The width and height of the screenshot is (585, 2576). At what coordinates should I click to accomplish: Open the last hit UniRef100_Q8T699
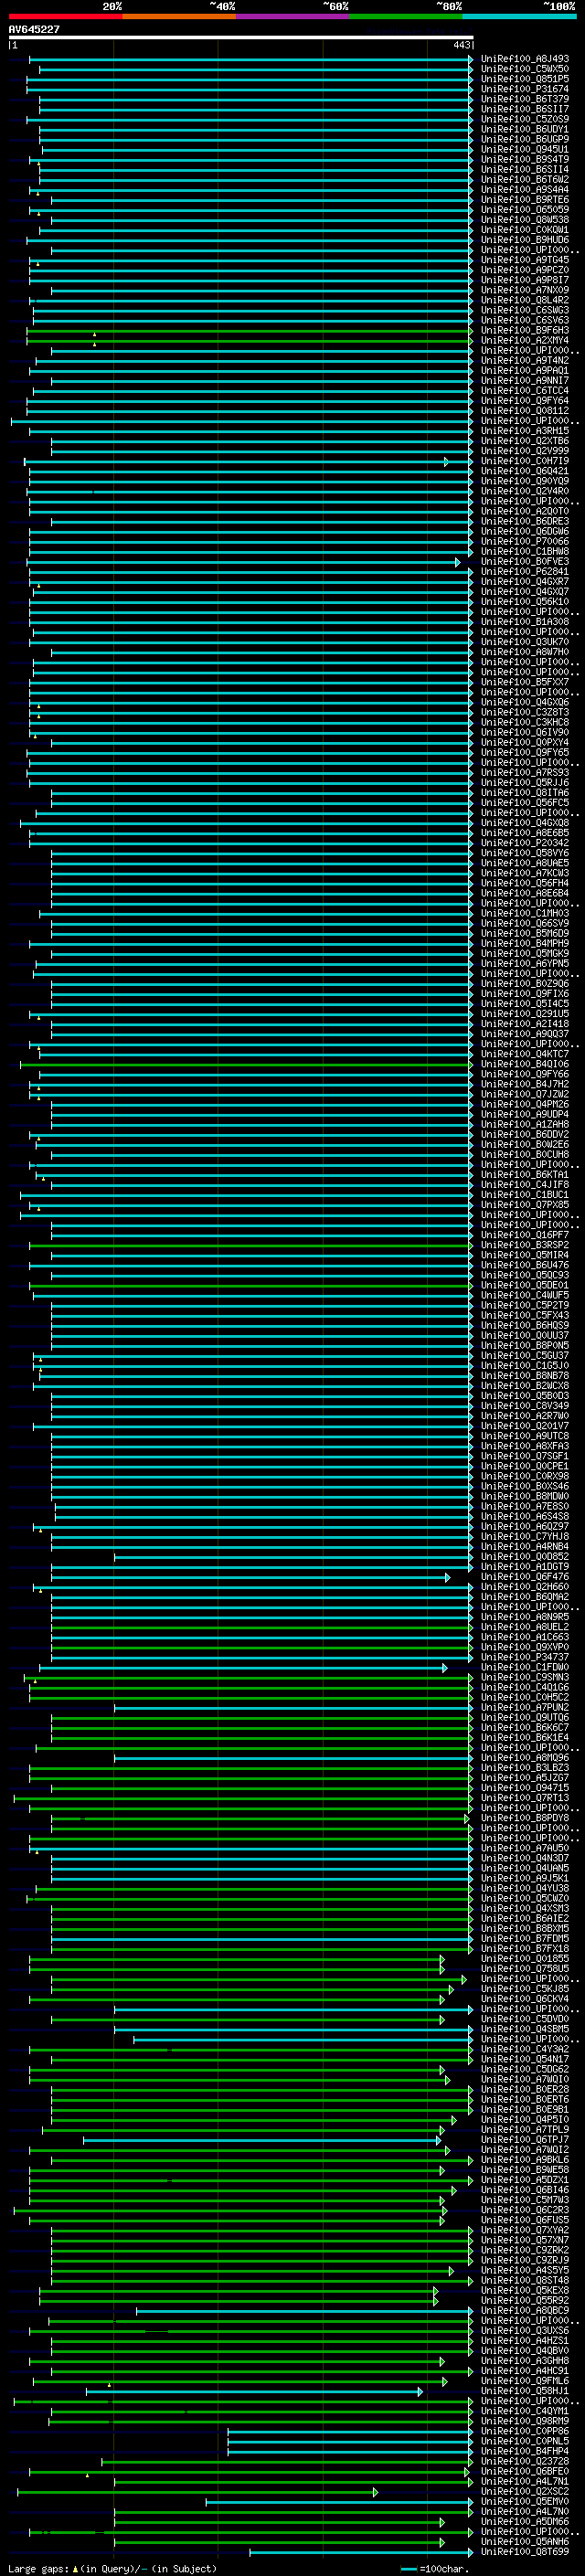(524, 2552)
